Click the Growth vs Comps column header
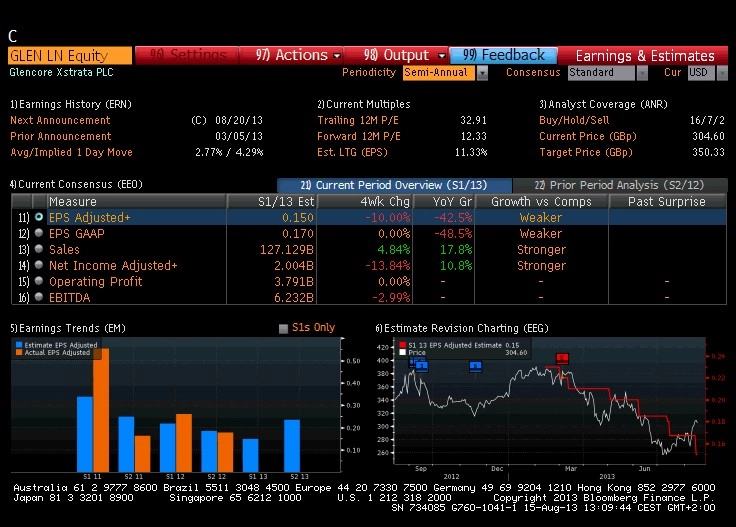736x527 pixels. pos(541,202)
